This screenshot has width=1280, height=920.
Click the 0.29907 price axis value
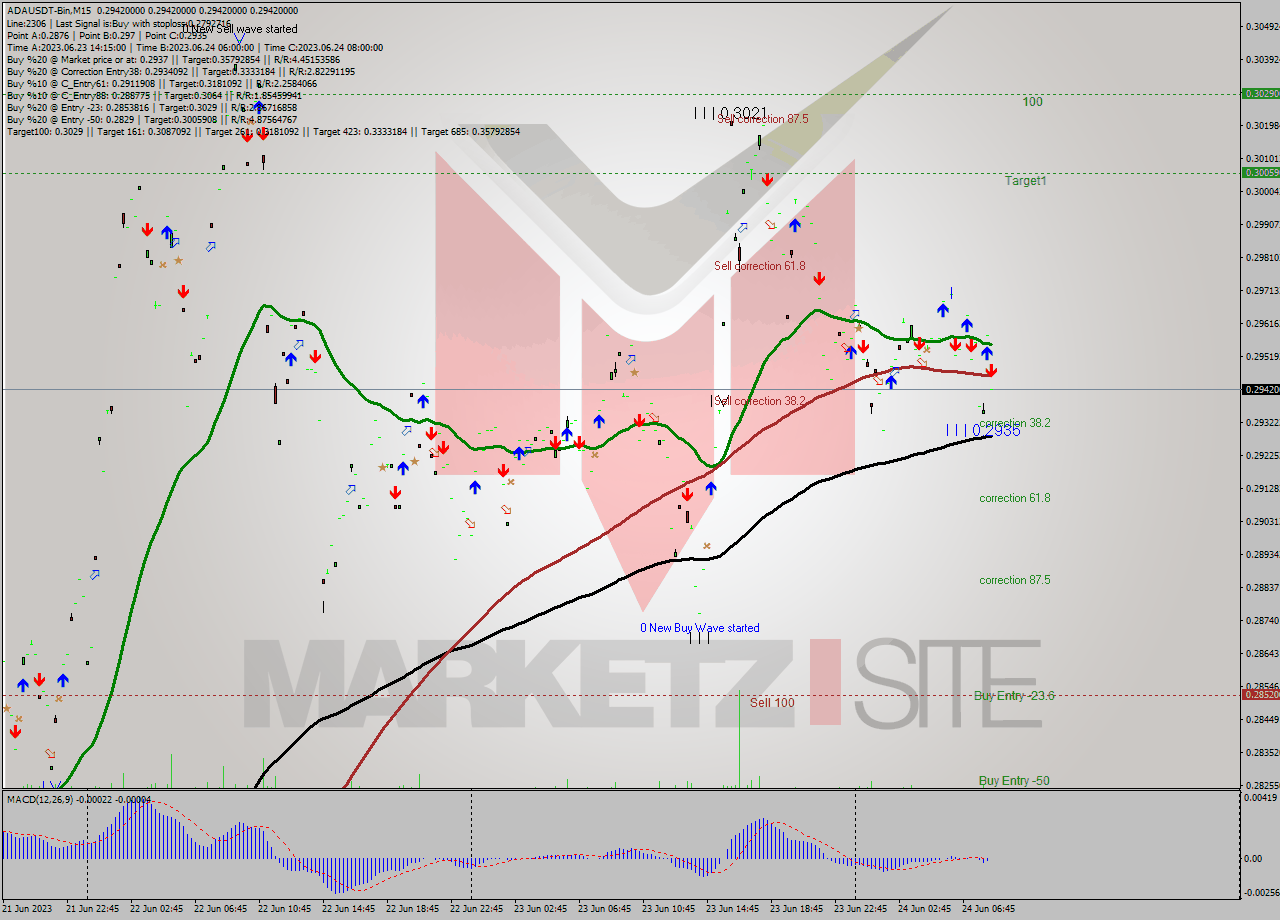coord(1262,224)
